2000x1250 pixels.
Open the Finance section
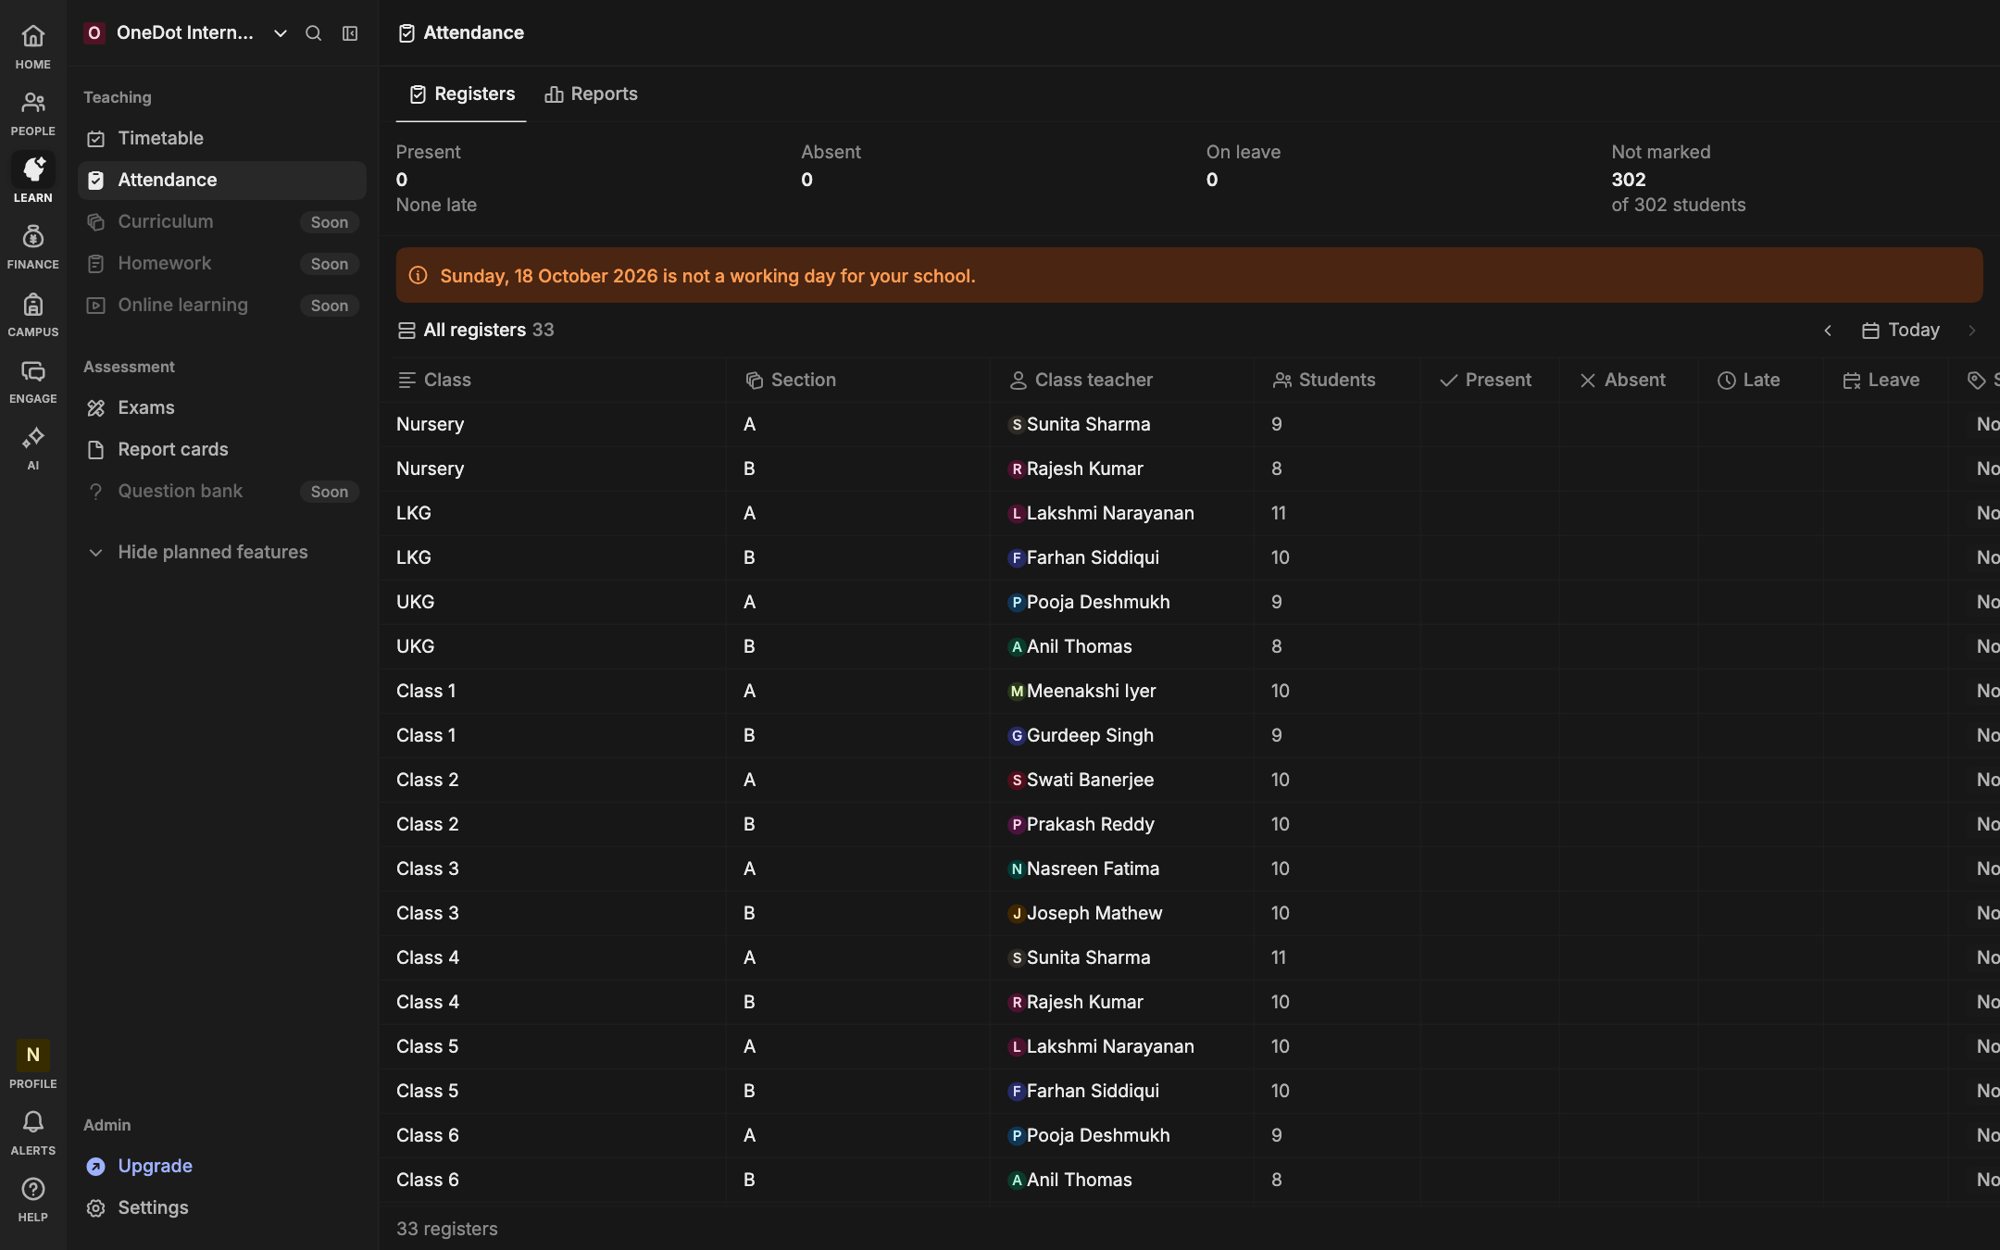33,247
